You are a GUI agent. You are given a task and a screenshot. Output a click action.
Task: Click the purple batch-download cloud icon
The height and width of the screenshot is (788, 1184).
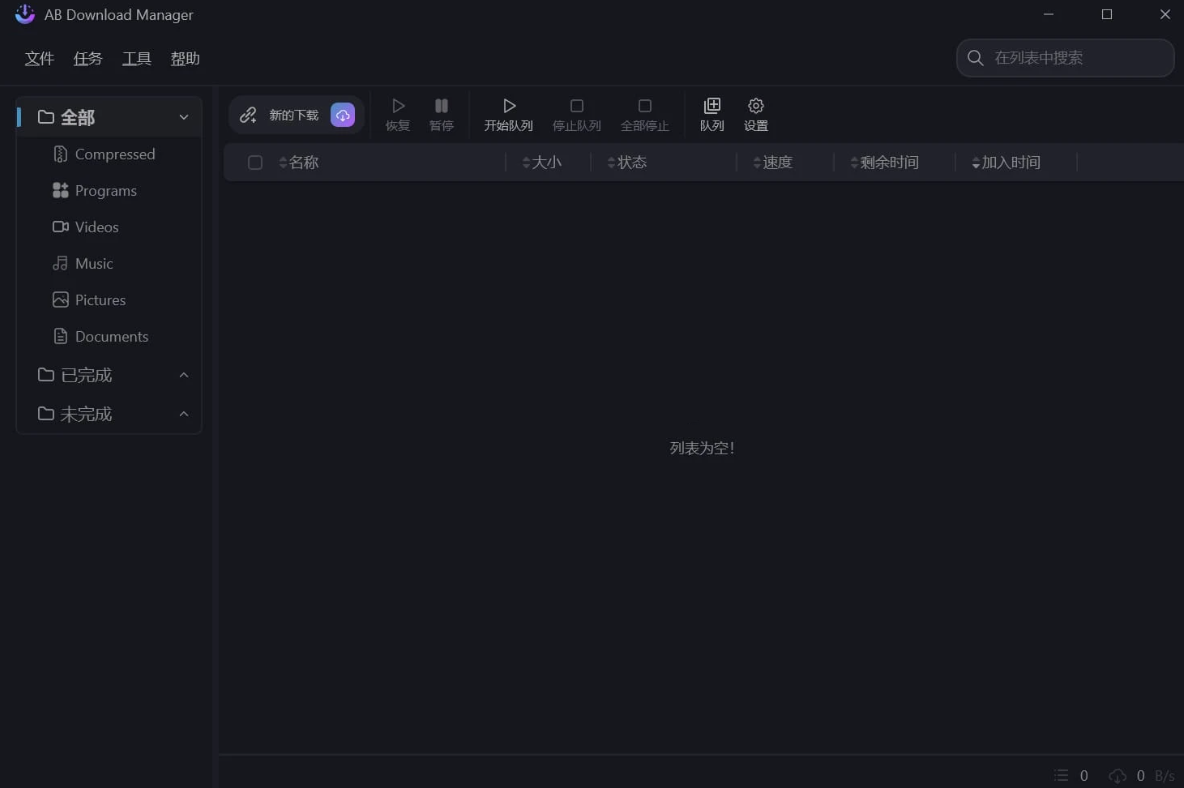point(343,114)
